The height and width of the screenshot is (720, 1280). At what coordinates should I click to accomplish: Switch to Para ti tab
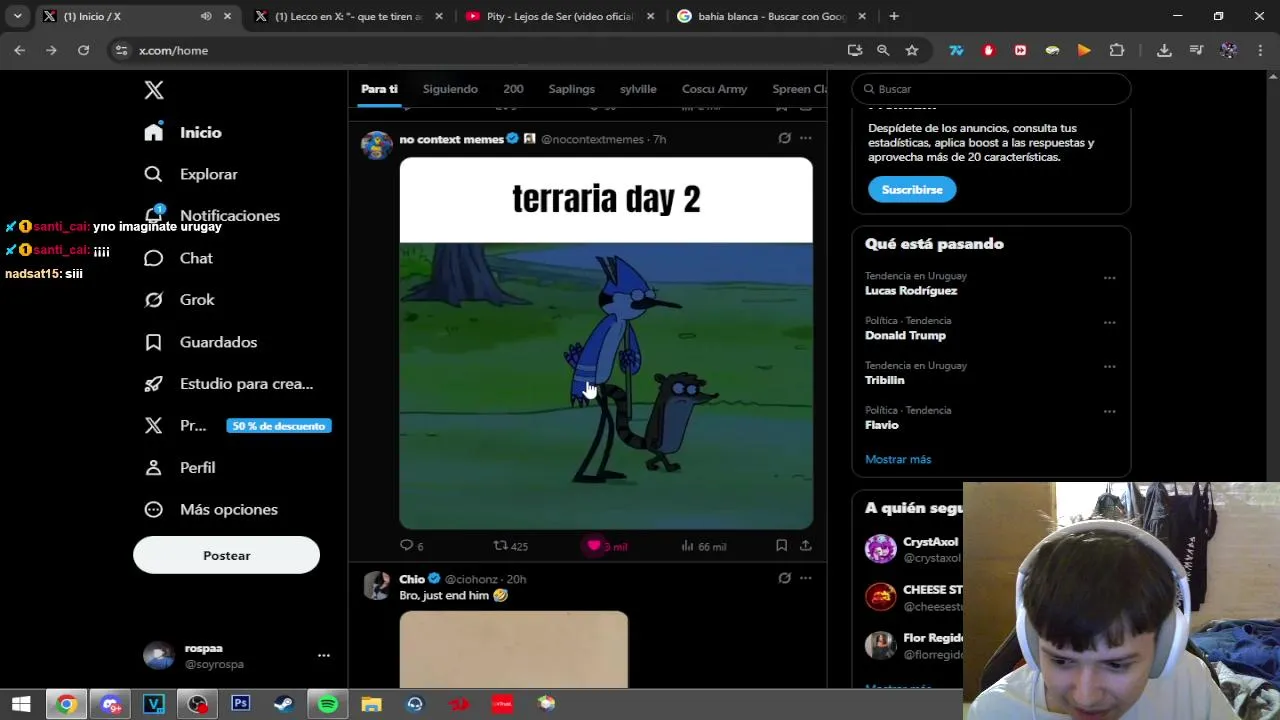pos(379,89)
